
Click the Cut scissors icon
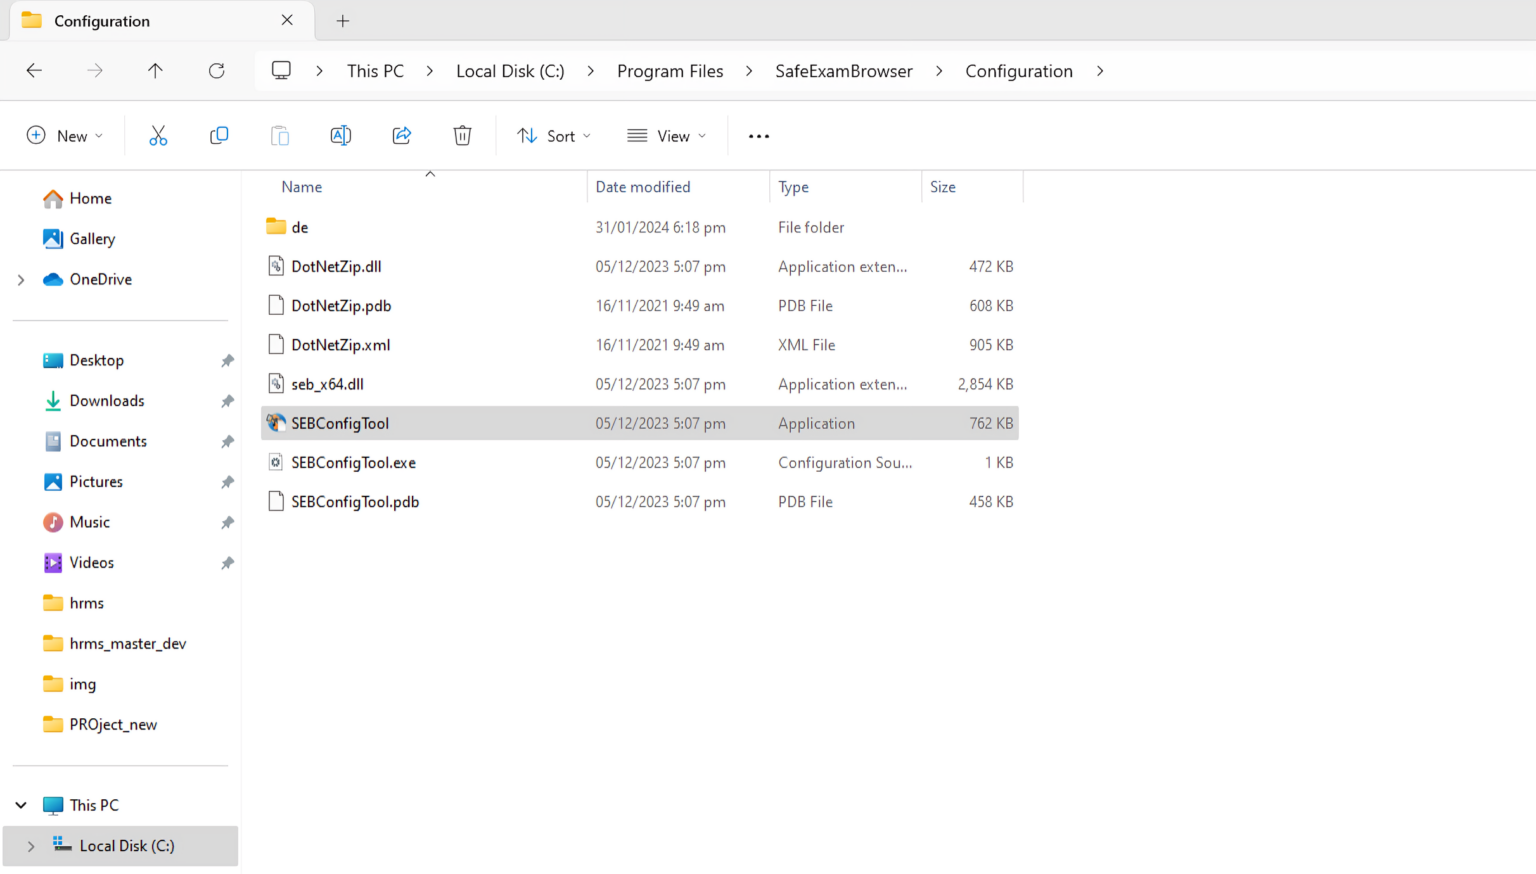[158, 136]
